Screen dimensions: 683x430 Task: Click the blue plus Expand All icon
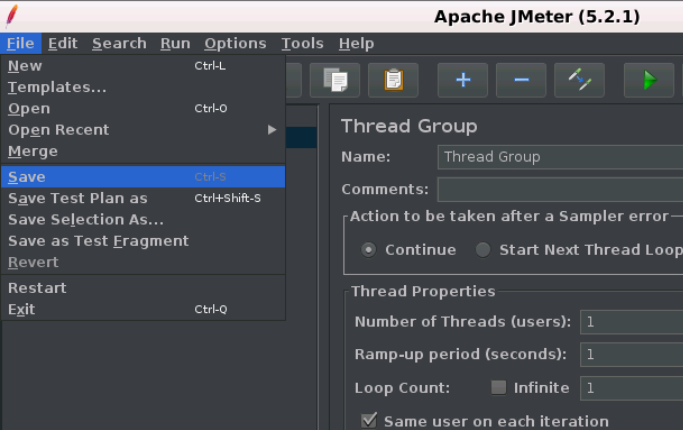[x=463, y=80]
